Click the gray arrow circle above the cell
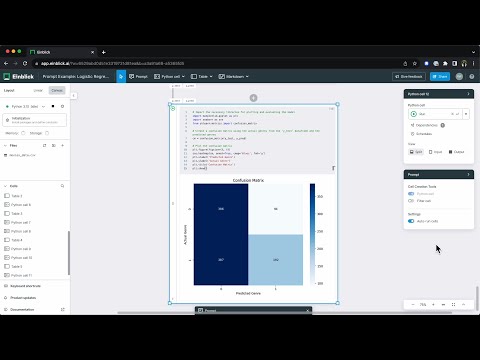Viewport: 480px width, 360px height. click(253, 98)
